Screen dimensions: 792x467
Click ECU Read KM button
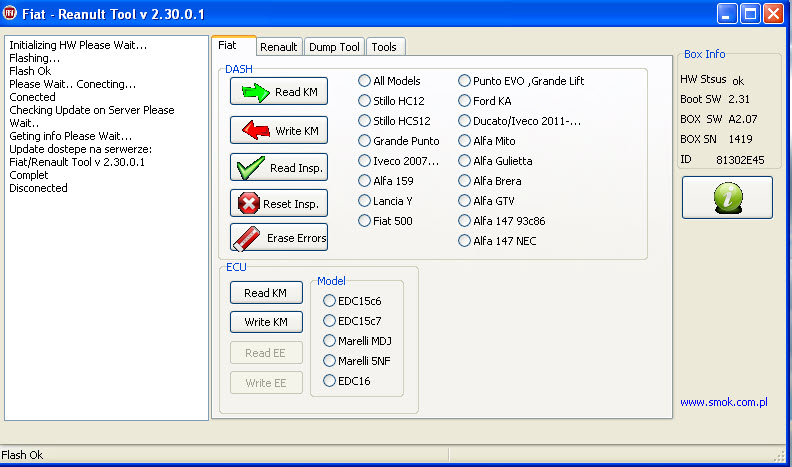pyautogui.click(x=266, y=293)
